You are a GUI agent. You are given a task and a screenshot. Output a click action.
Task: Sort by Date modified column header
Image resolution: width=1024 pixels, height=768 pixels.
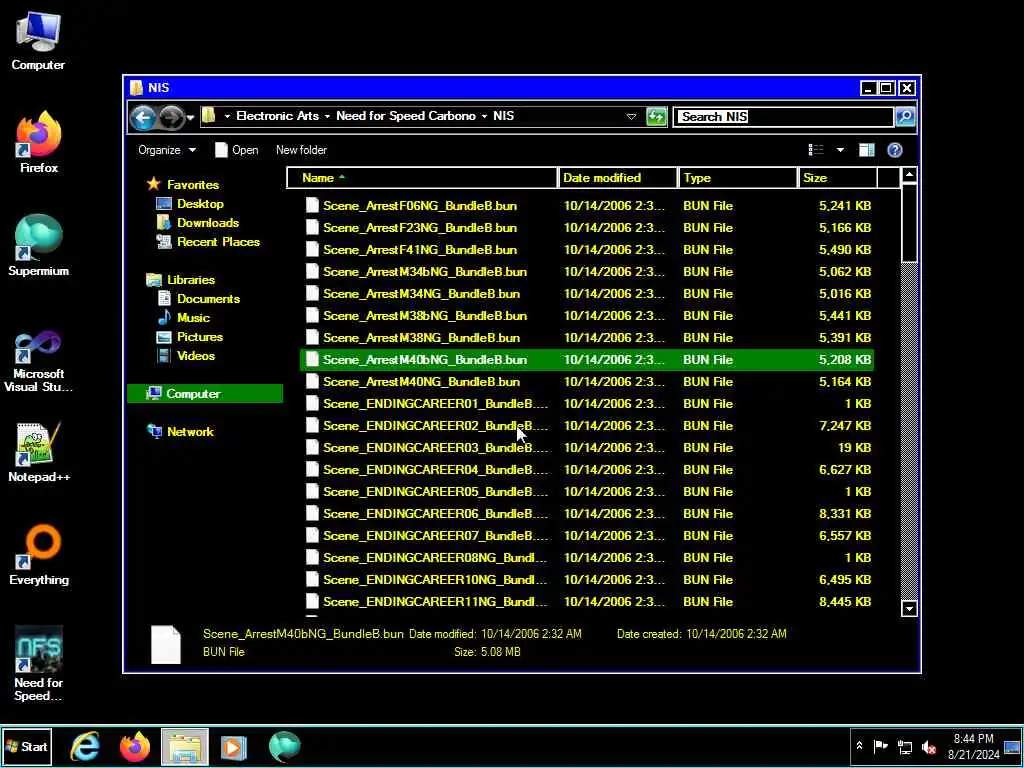point(618,178)
